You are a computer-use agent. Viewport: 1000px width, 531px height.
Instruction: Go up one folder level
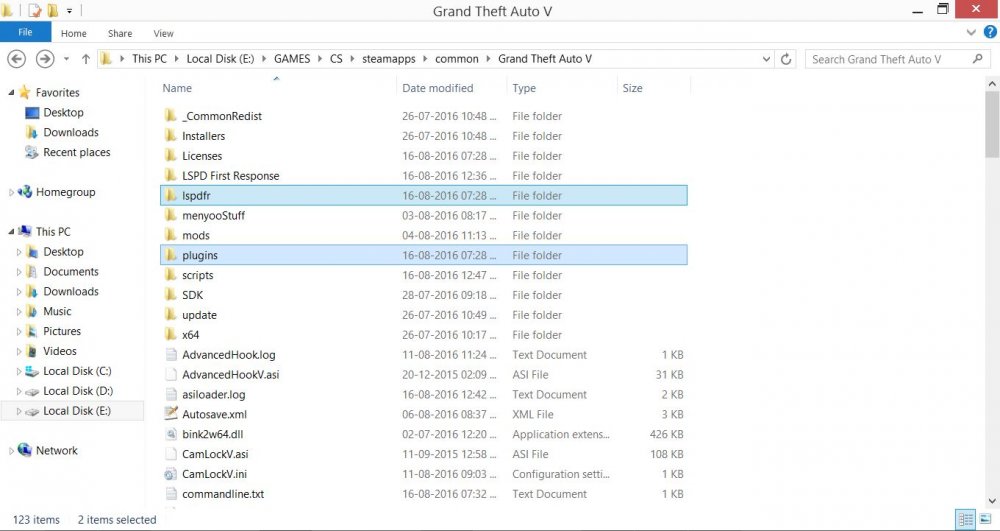85,59
